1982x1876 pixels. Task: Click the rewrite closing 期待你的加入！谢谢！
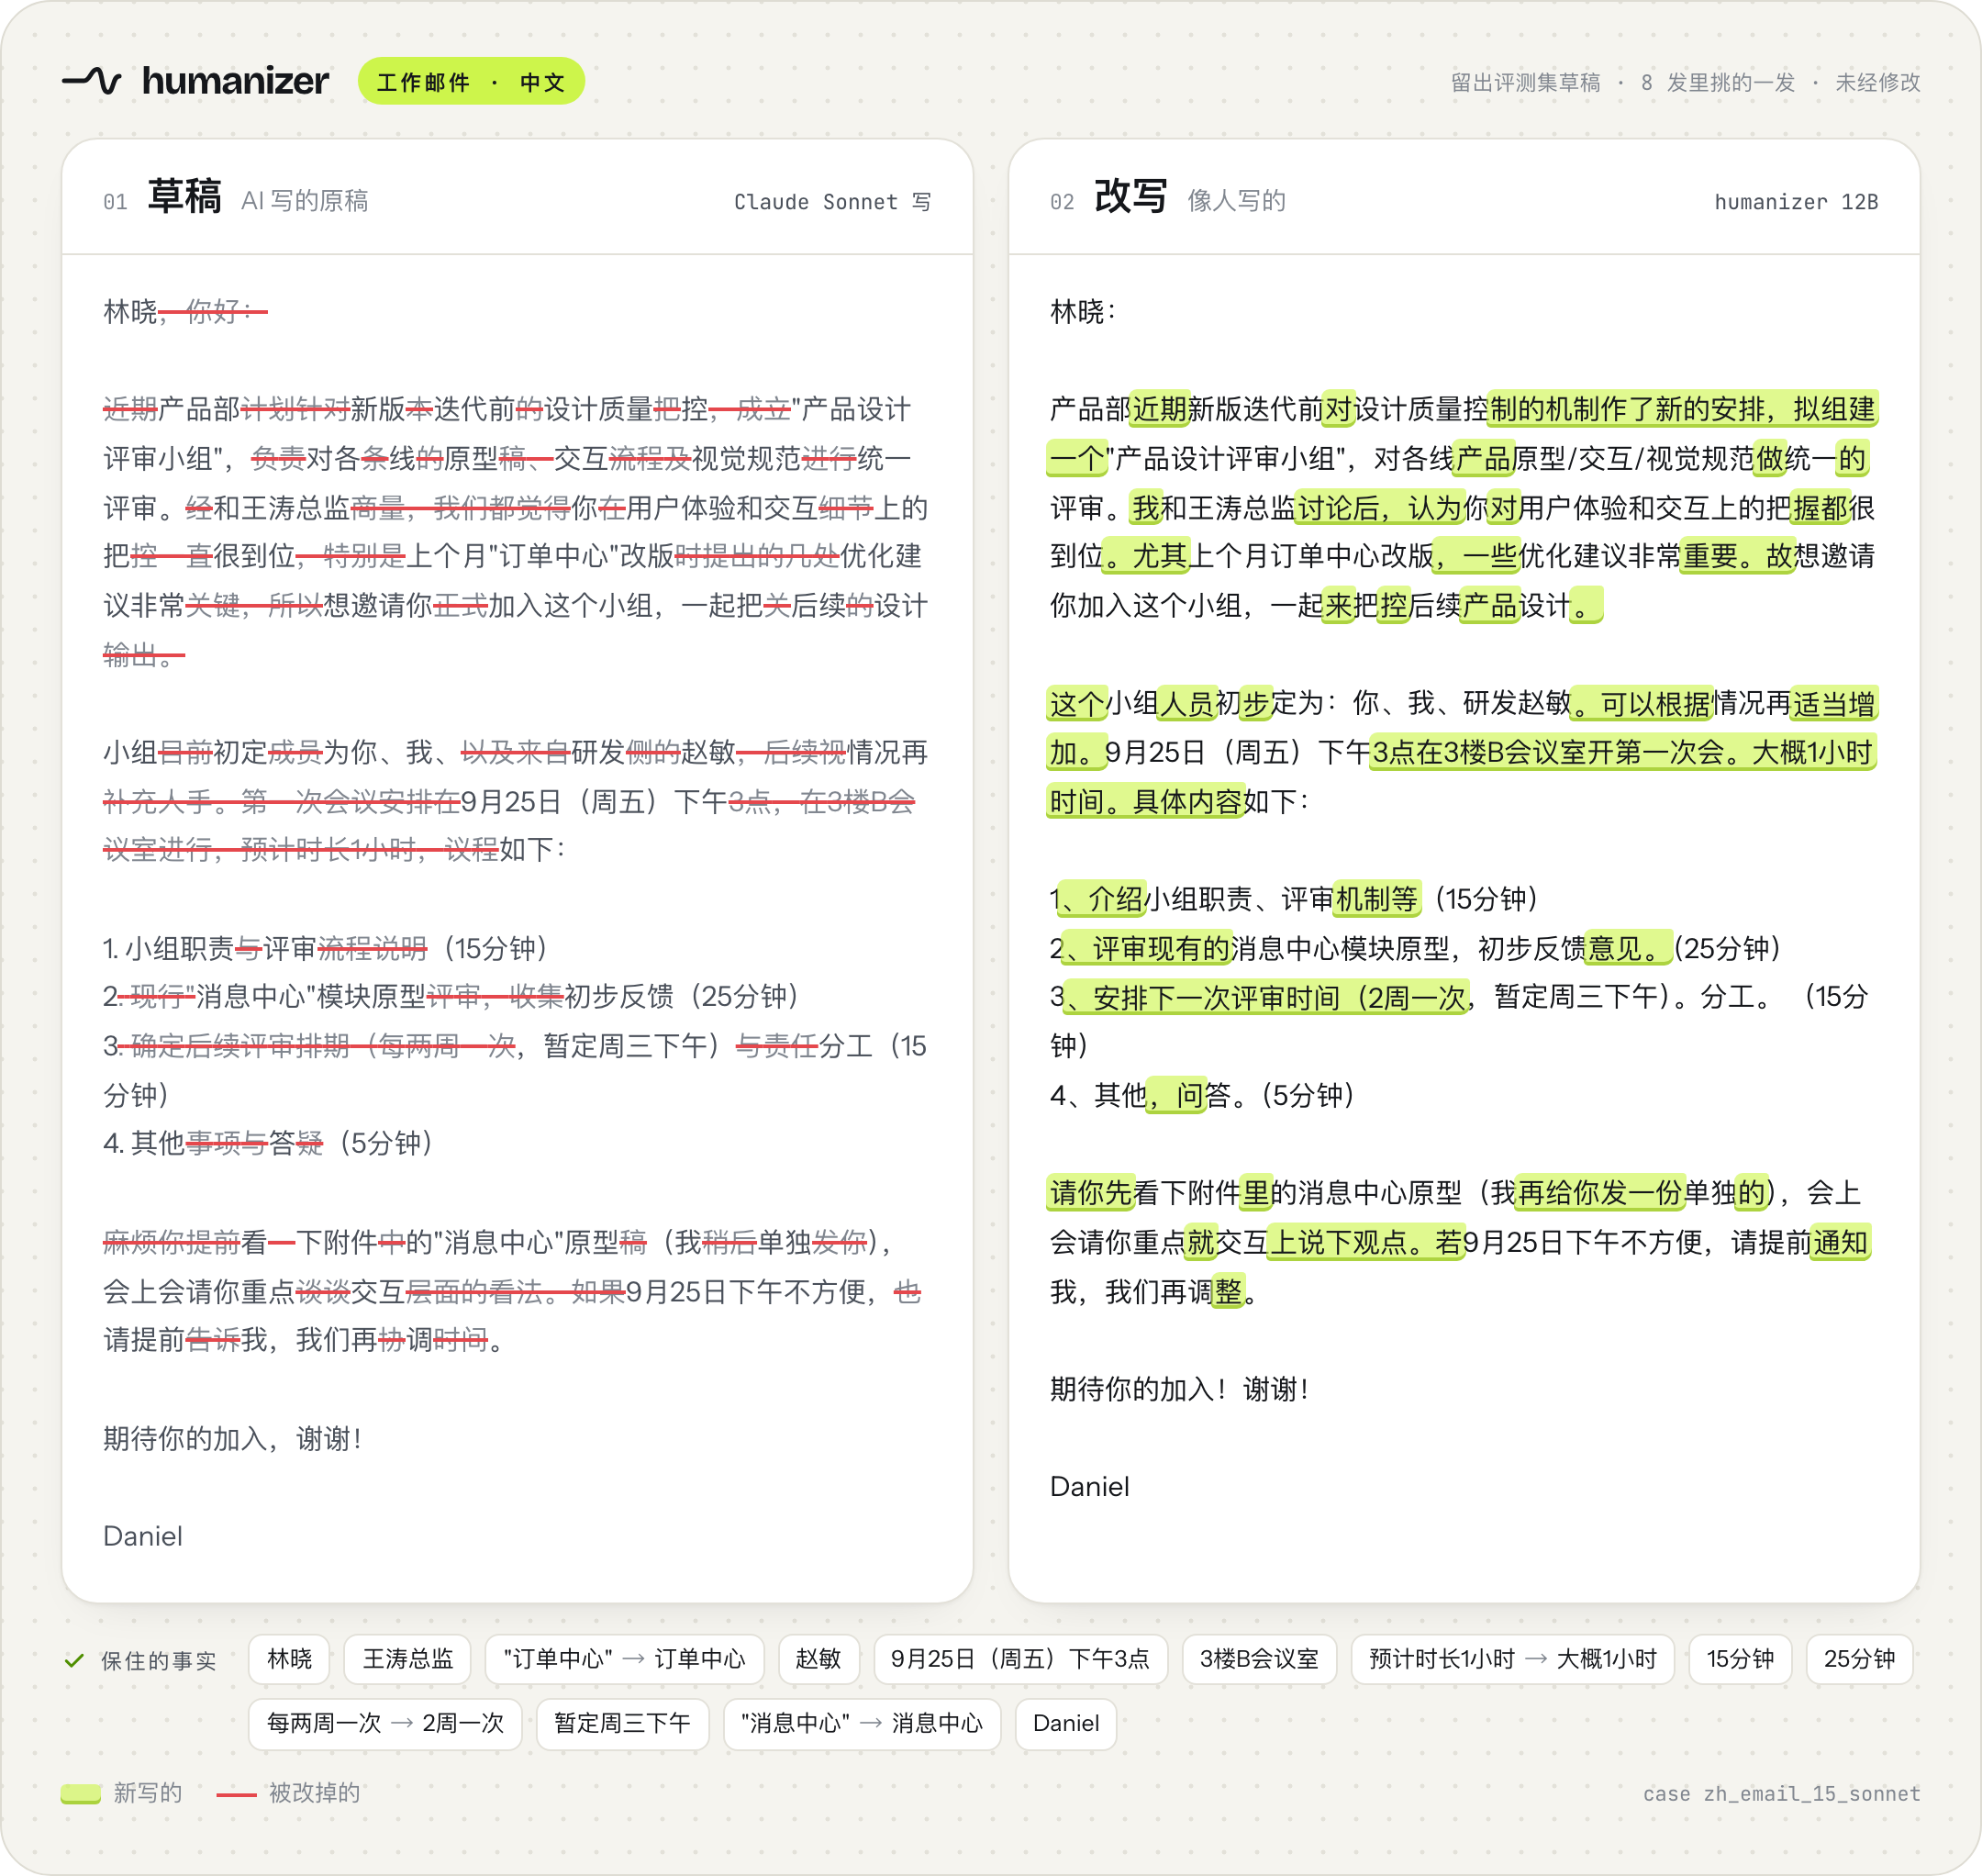tap(1180, 1389)
